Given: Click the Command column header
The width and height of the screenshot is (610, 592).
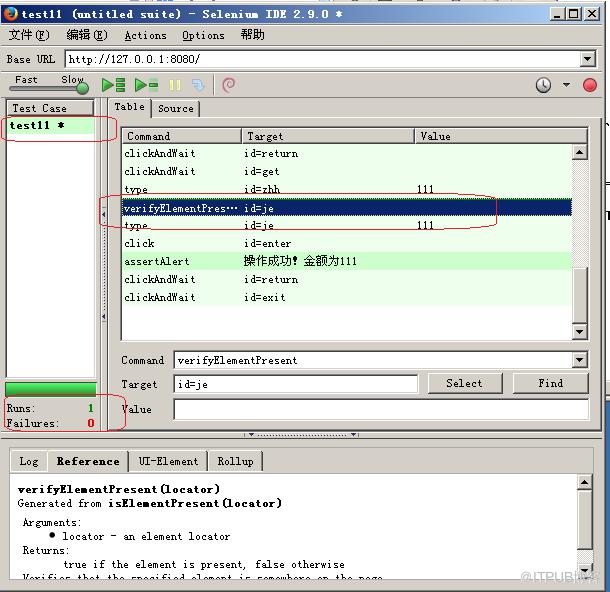Looking at the screenshot, I should 182,136.
